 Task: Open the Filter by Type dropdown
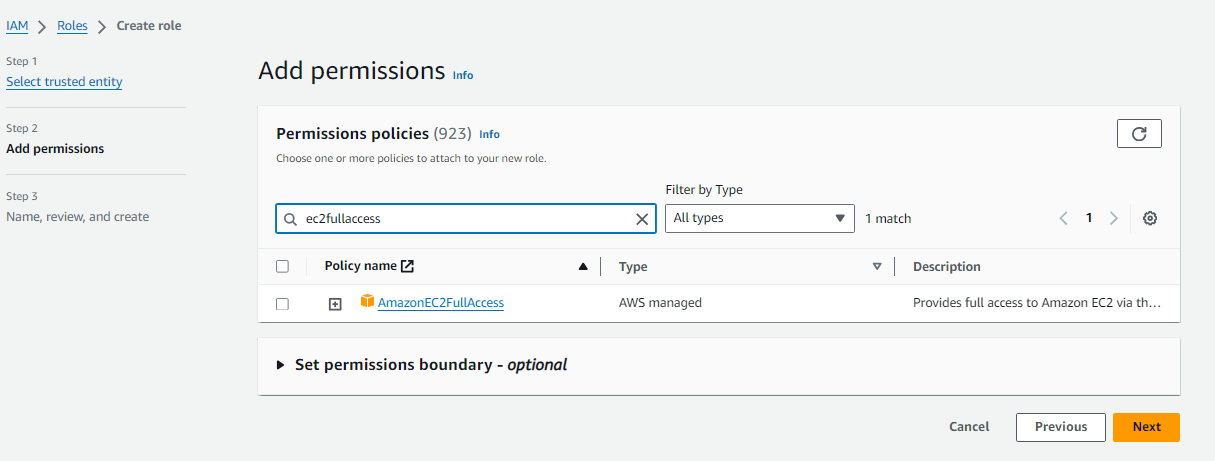[x=760, y=218]
